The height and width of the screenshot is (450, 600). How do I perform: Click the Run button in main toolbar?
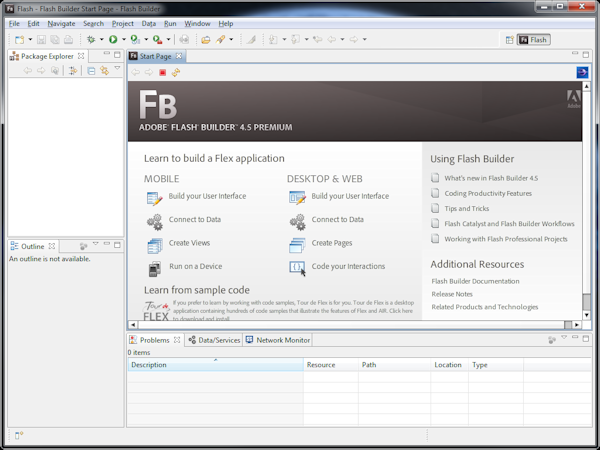tap(113, 40)
